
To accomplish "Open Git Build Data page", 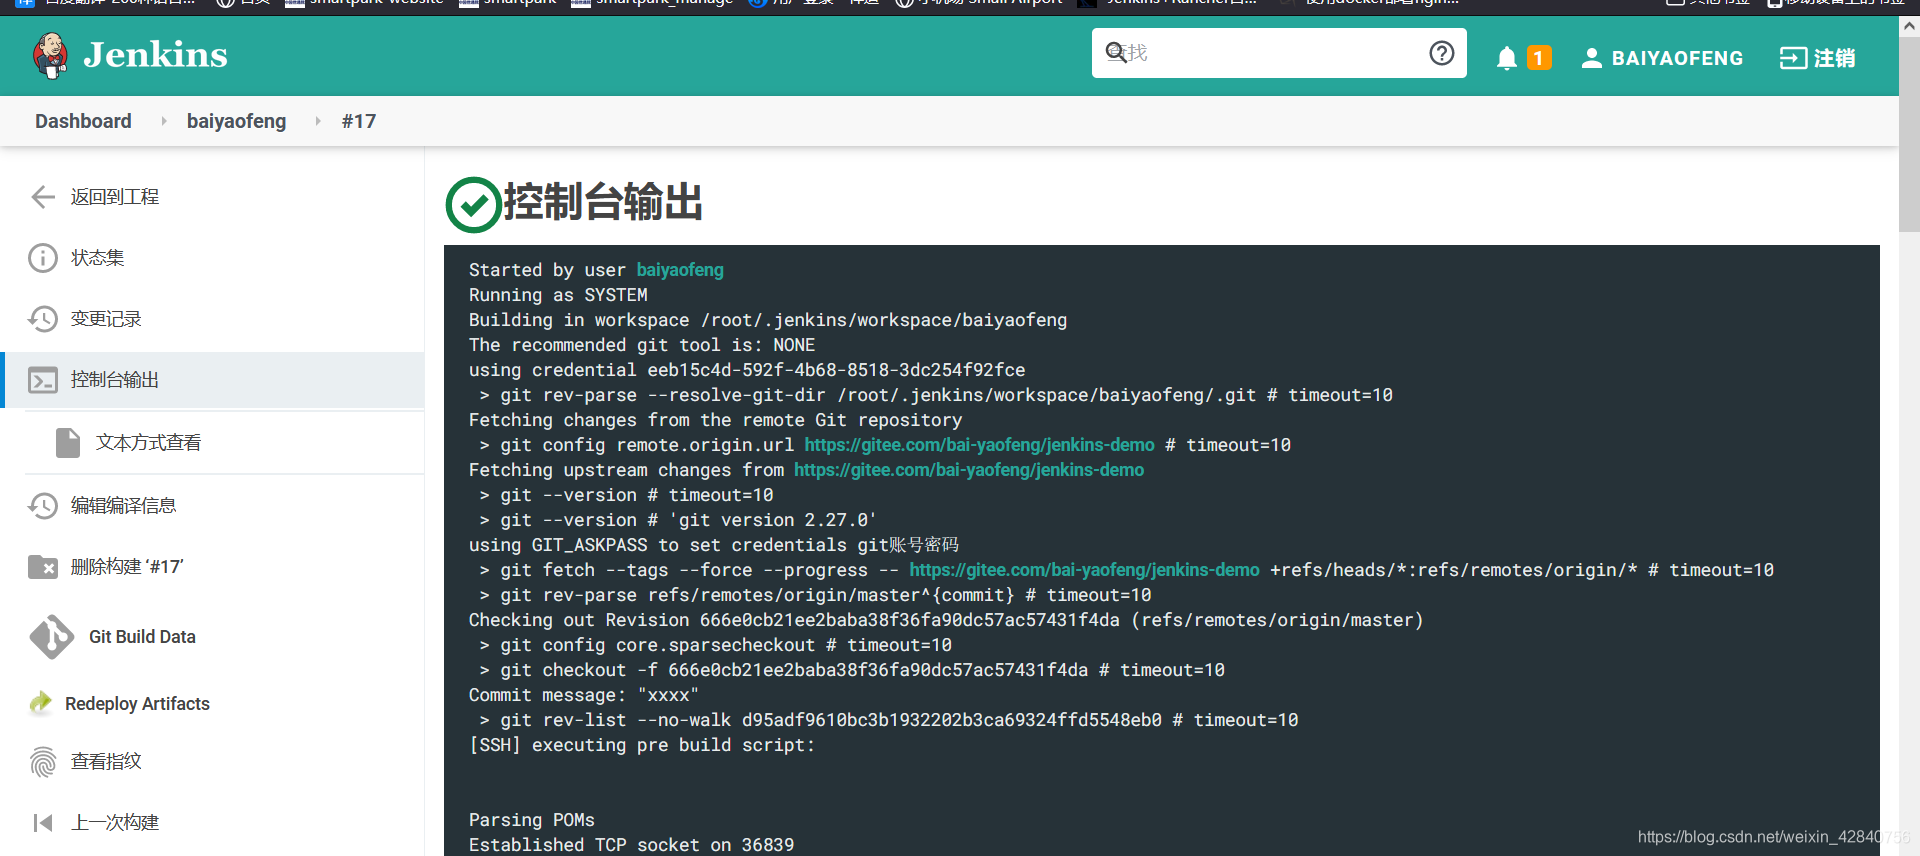I will pos(142,637).
